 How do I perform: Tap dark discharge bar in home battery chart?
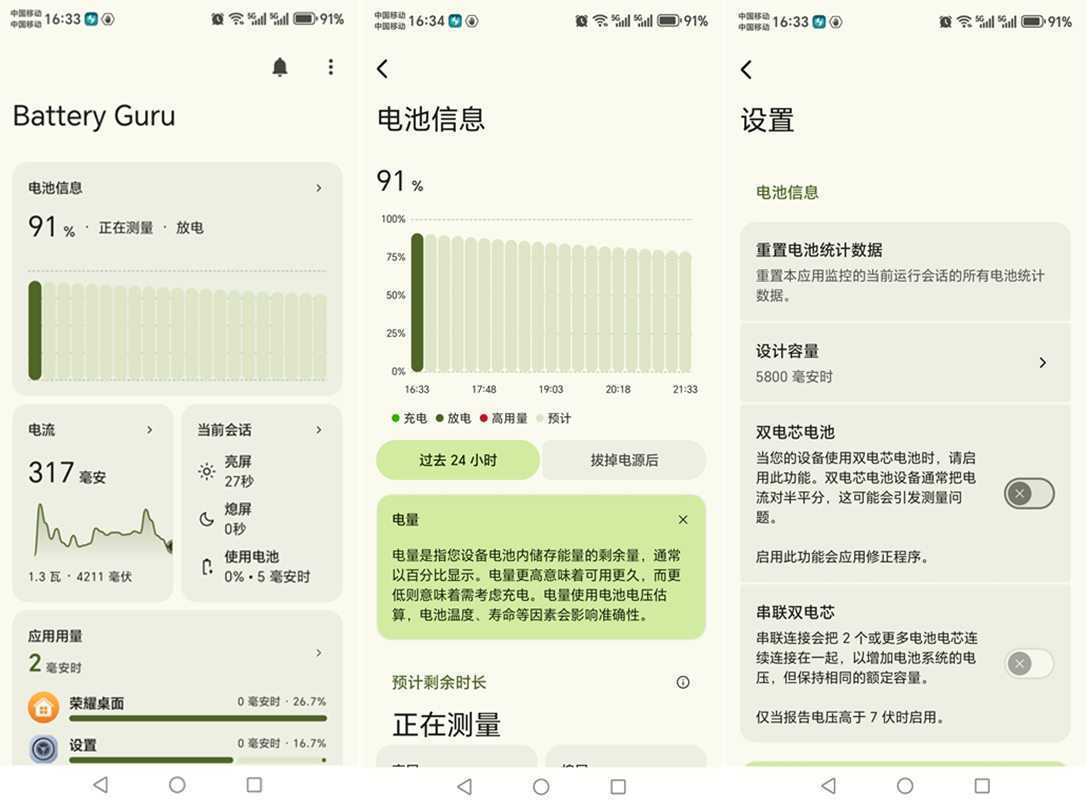point(35,330)
